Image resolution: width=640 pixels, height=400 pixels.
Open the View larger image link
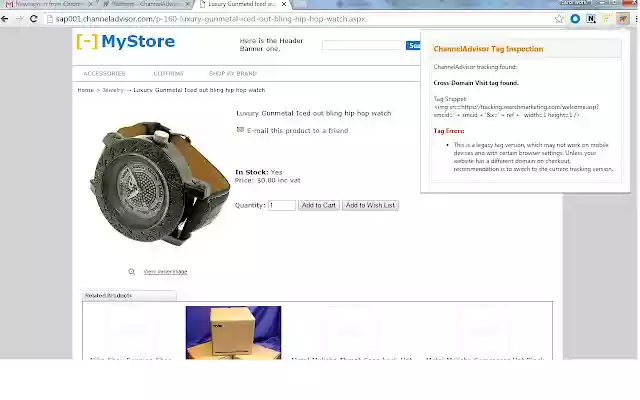(x=165, y=272)
